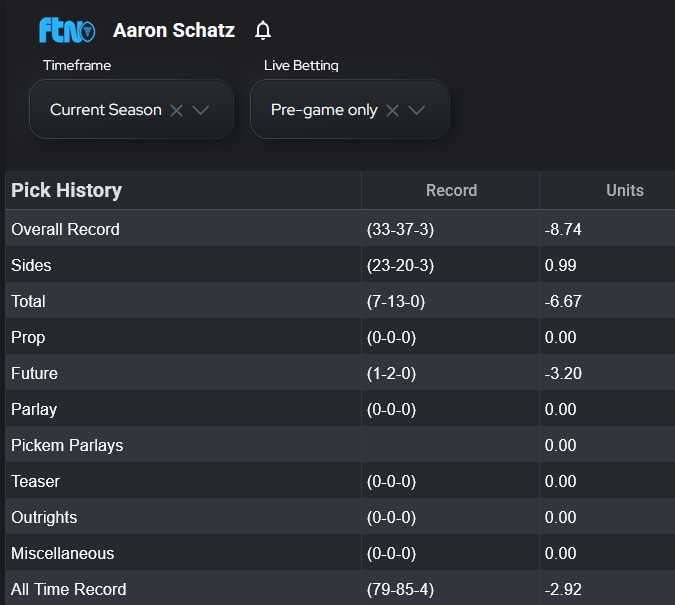The image size is (675, 605).
Task: Expand the Live Betting dropdown chevron
Action: 417,110
